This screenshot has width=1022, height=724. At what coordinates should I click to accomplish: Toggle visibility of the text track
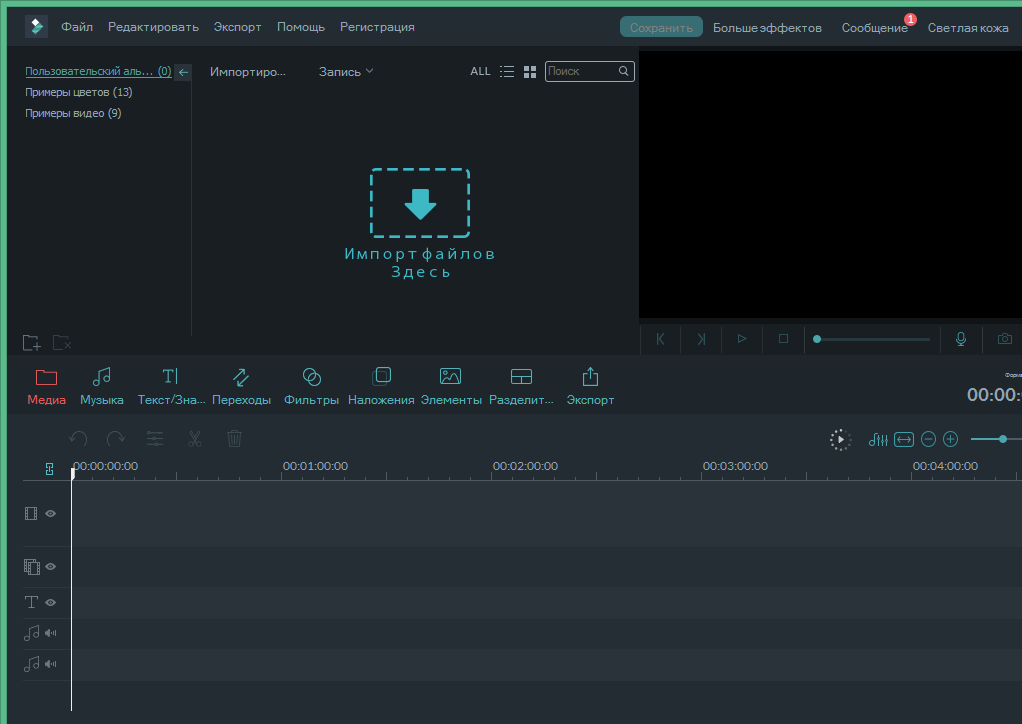[x=50, y=602]
